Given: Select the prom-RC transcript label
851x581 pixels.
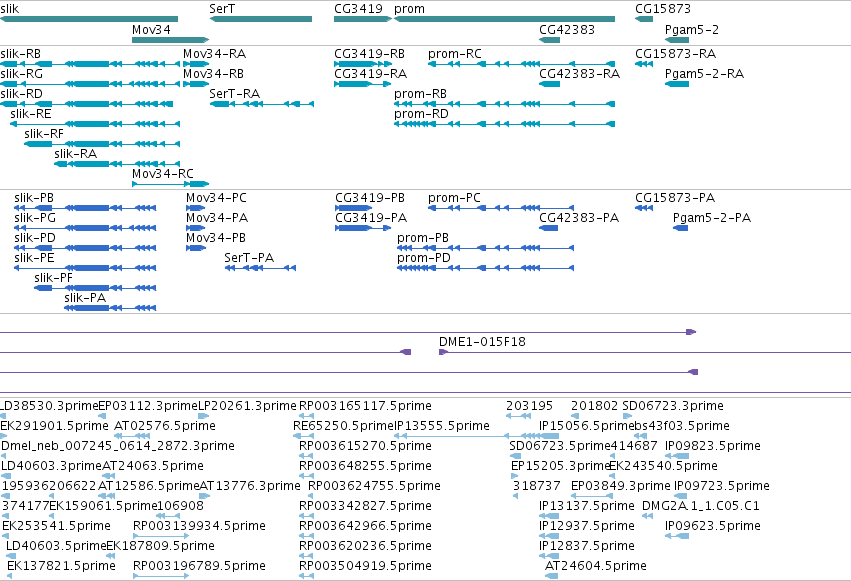Looking at the screenshot, I should [x=455, y=54].
